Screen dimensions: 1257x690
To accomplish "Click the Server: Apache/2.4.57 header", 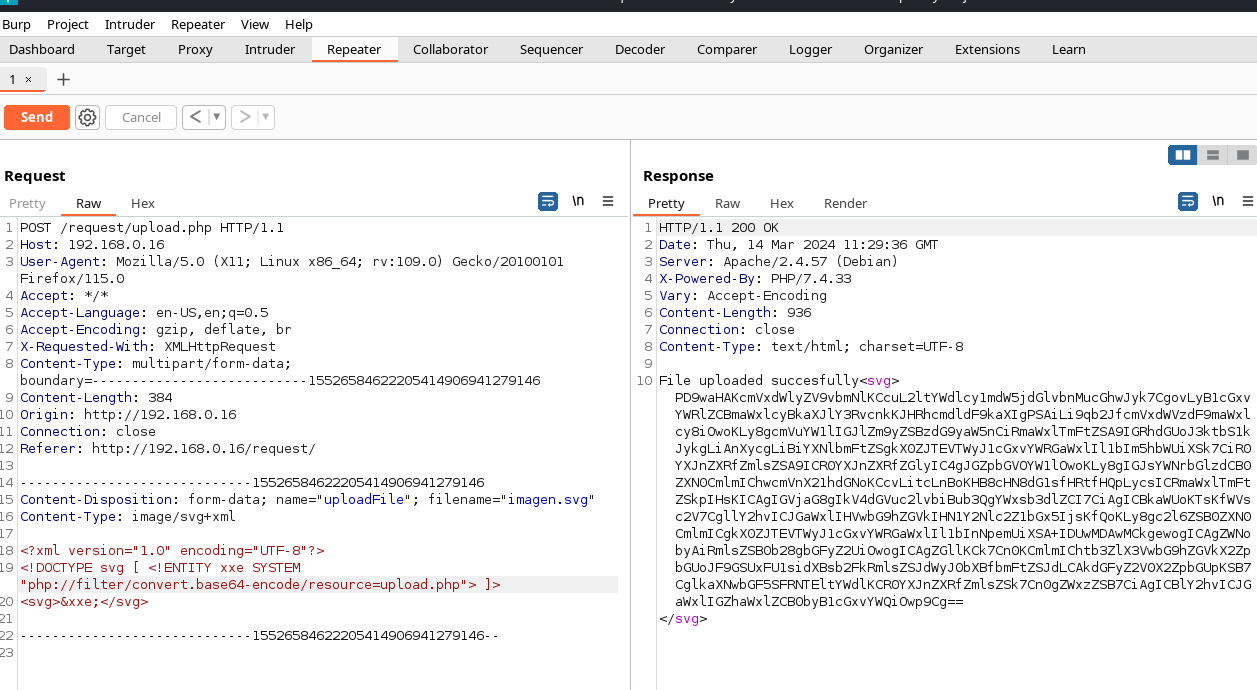I will tap(778, 262).
